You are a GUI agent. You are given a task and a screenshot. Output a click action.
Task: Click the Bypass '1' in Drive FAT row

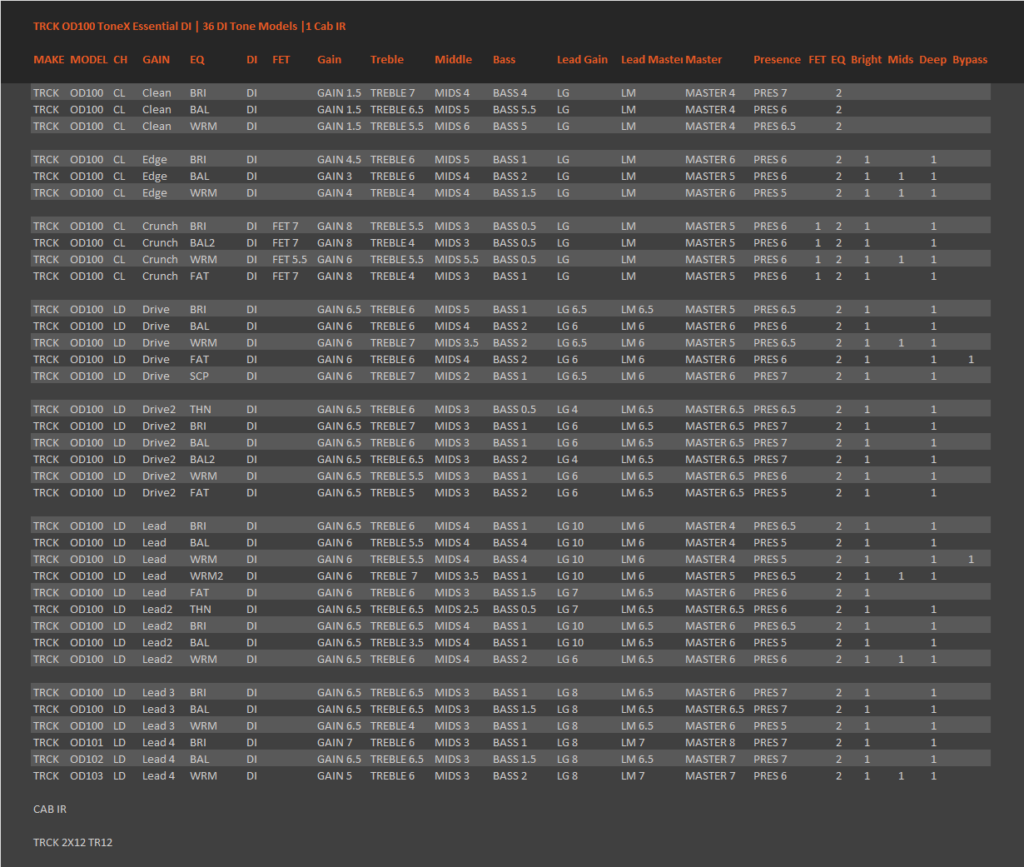970,359
